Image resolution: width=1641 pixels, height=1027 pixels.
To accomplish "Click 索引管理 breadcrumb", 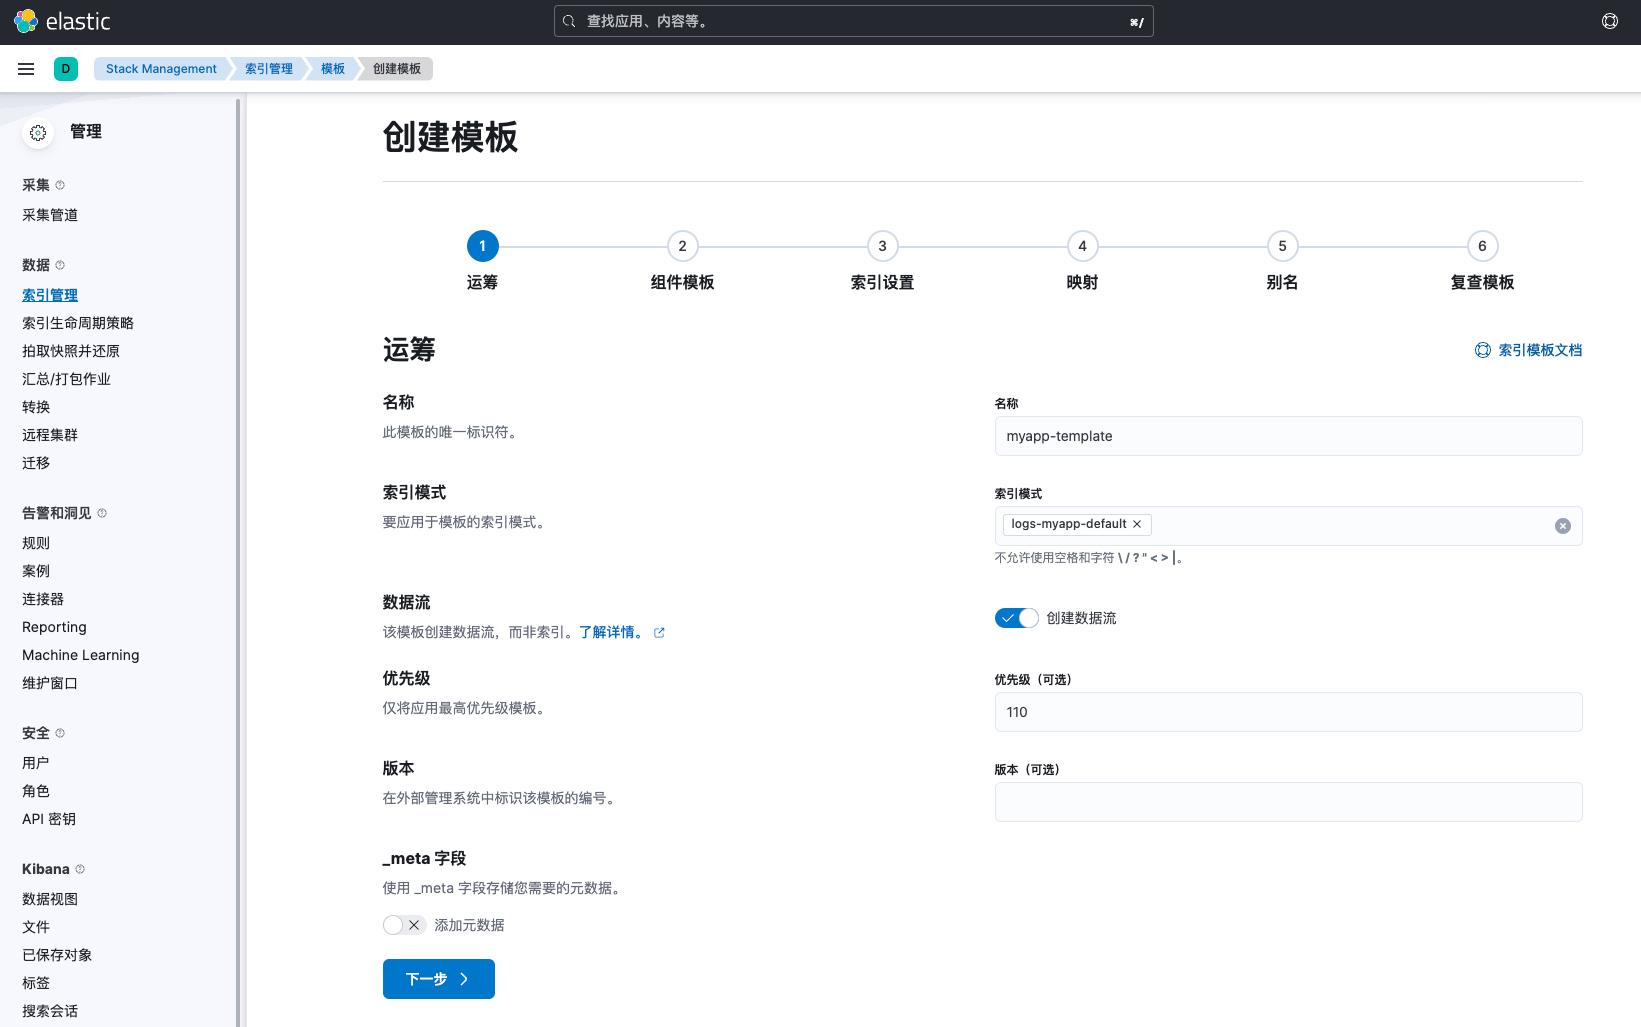I will (269, 69).
